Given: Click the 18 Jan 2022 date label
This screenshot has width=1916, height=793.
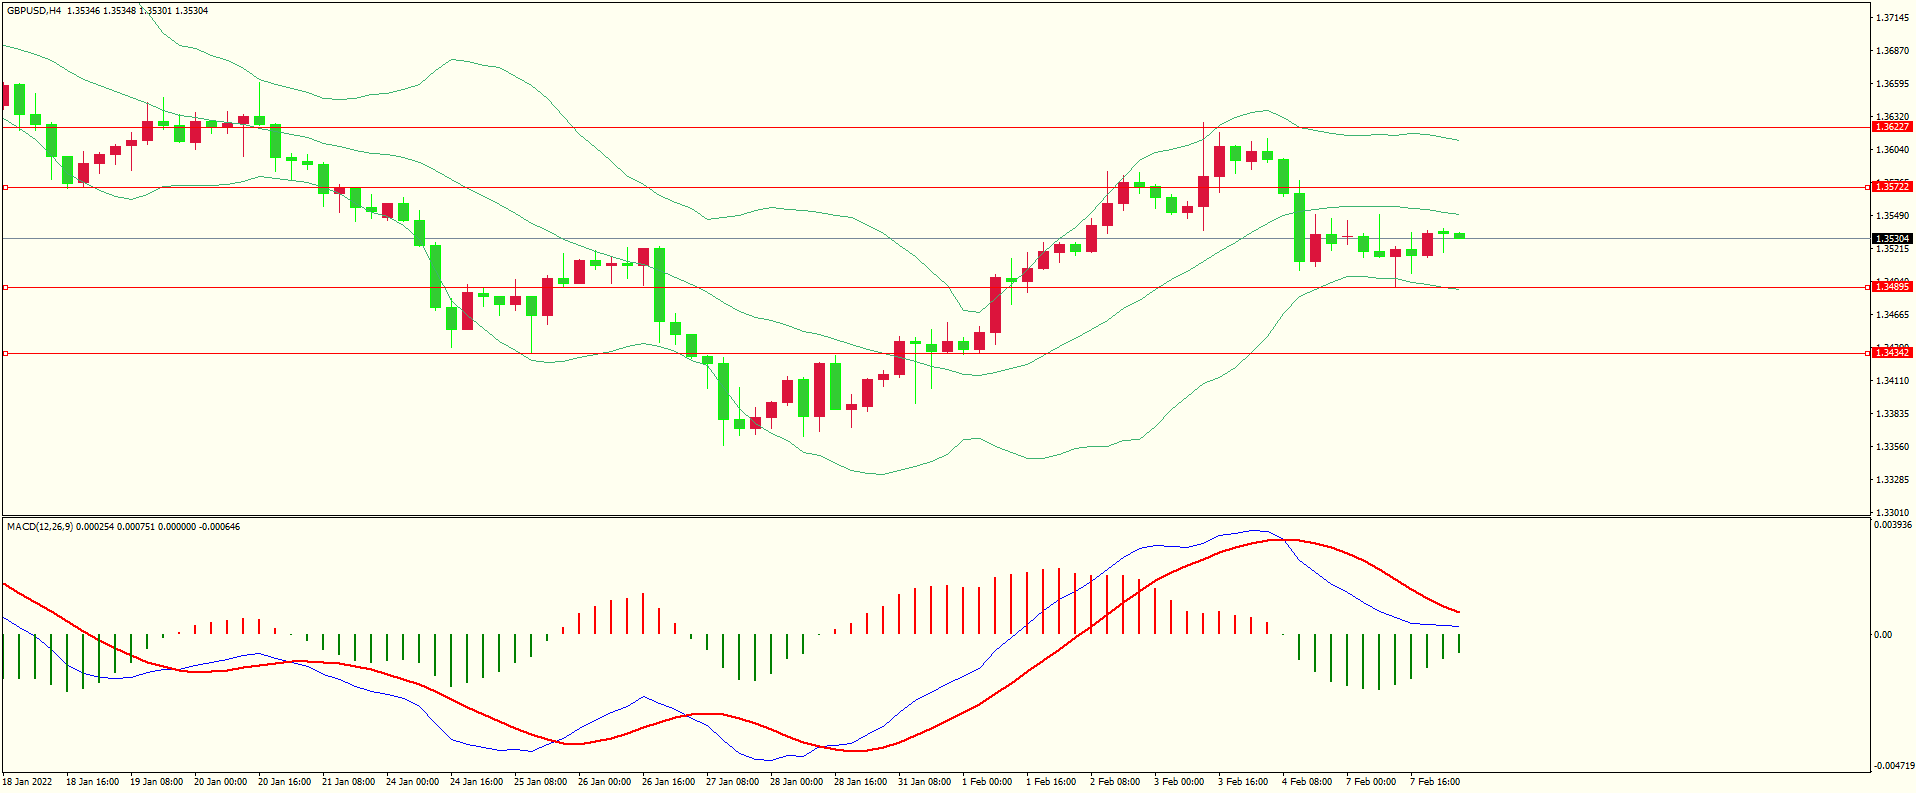Looking at the screenshot, I should pyautogui.click(x=28, y=782).
